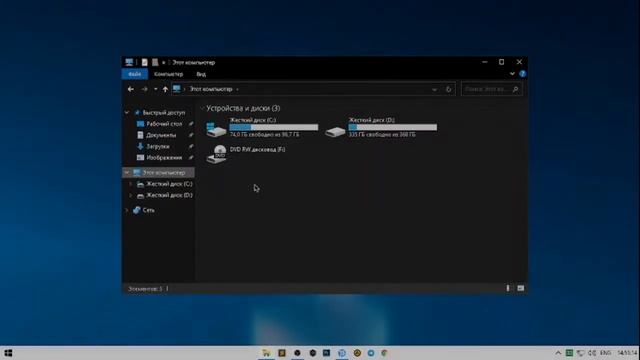Click the computer icon in title bar
Image resolution: width=640 pixels, height=360 pixels.
pos(129,62)
